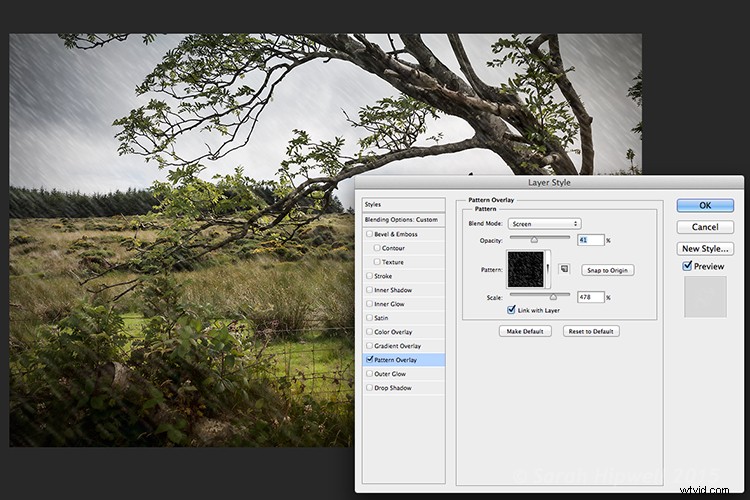Select the Bevel & Emboss label
The height and width of the screenshot is (500, 750).
click(396, 234)
